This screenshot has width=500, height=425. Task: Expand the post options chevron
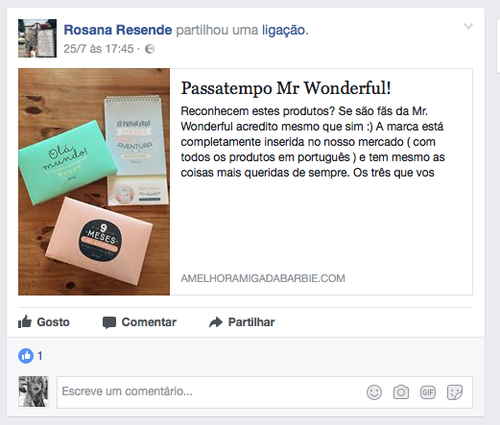(x=468, y=26)
